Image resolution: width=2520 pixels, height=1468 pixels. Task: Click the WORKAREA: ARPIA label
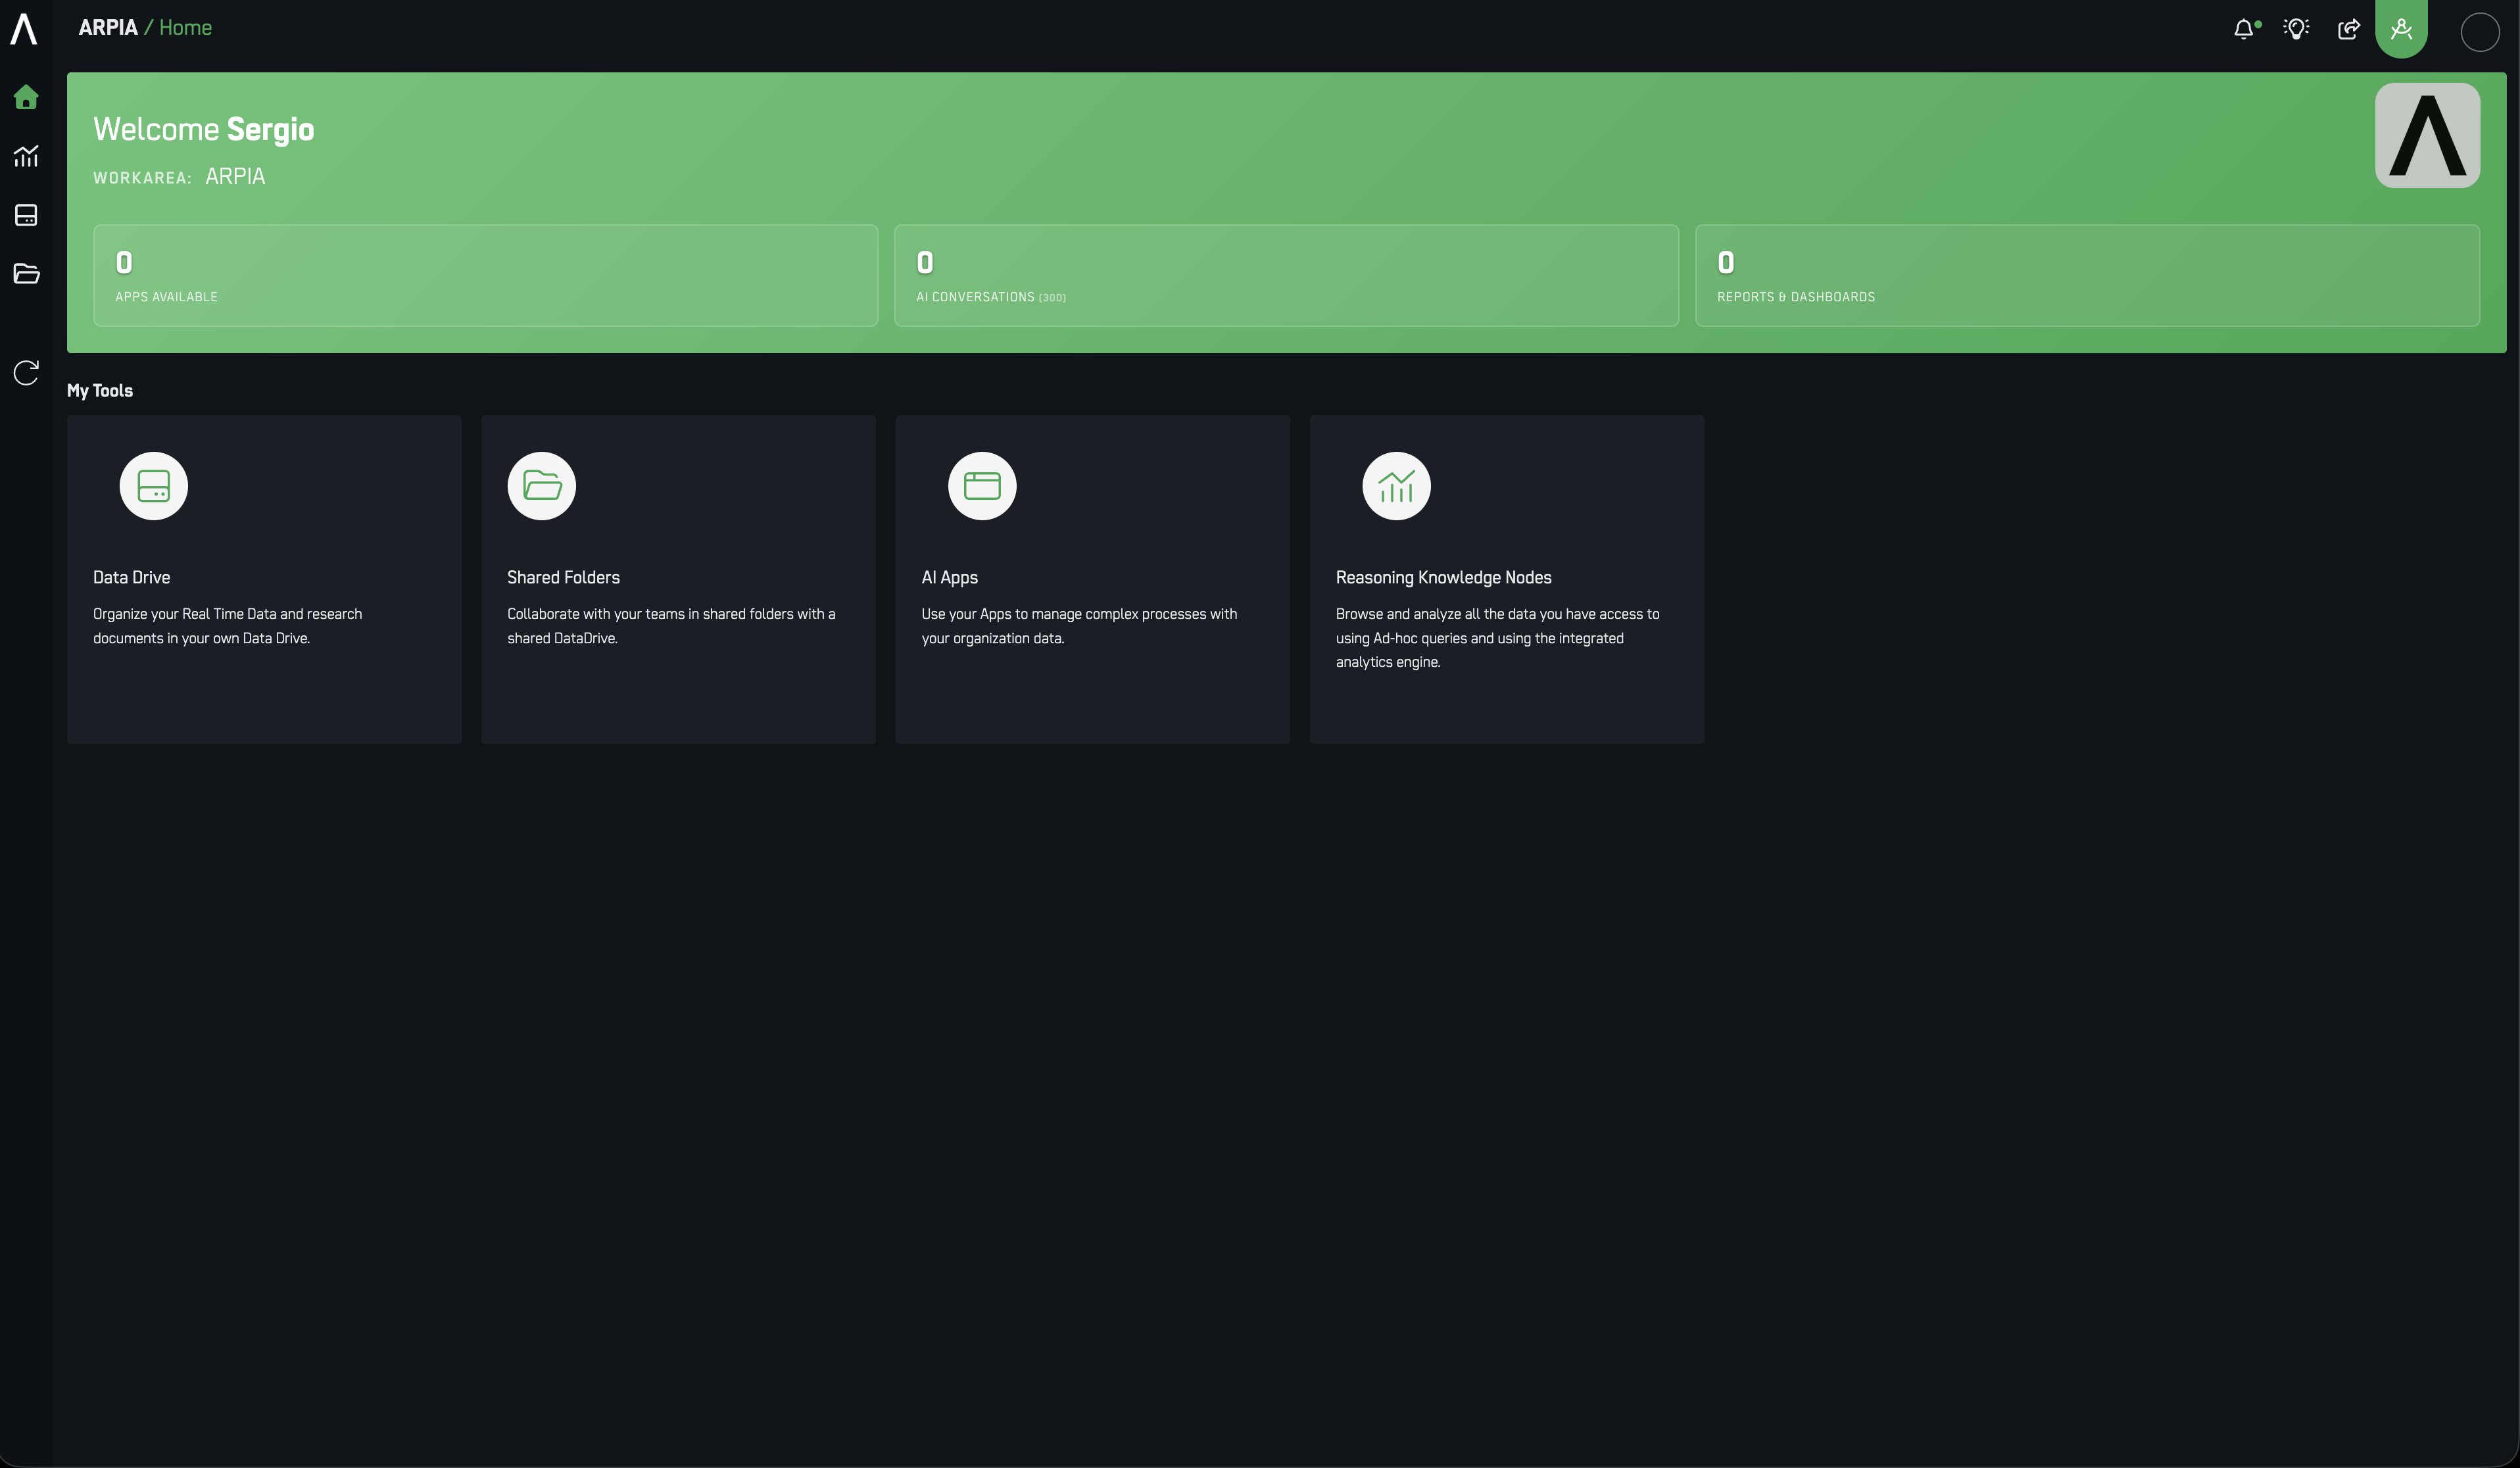[x=179, y=177]
